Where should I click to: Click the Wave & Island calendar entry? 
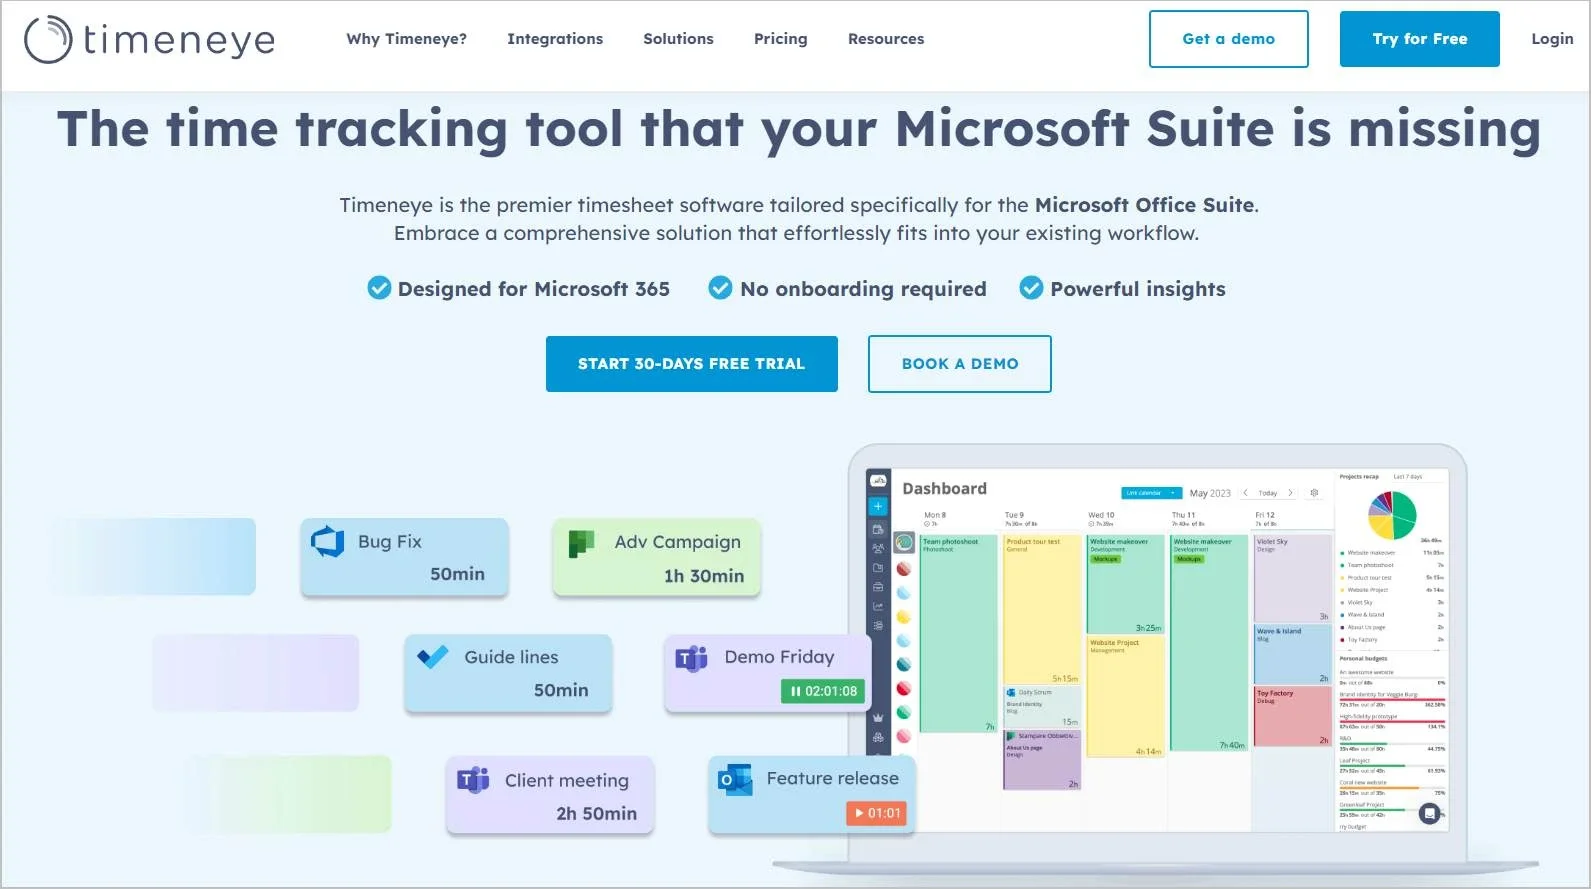coord(1293,654)
